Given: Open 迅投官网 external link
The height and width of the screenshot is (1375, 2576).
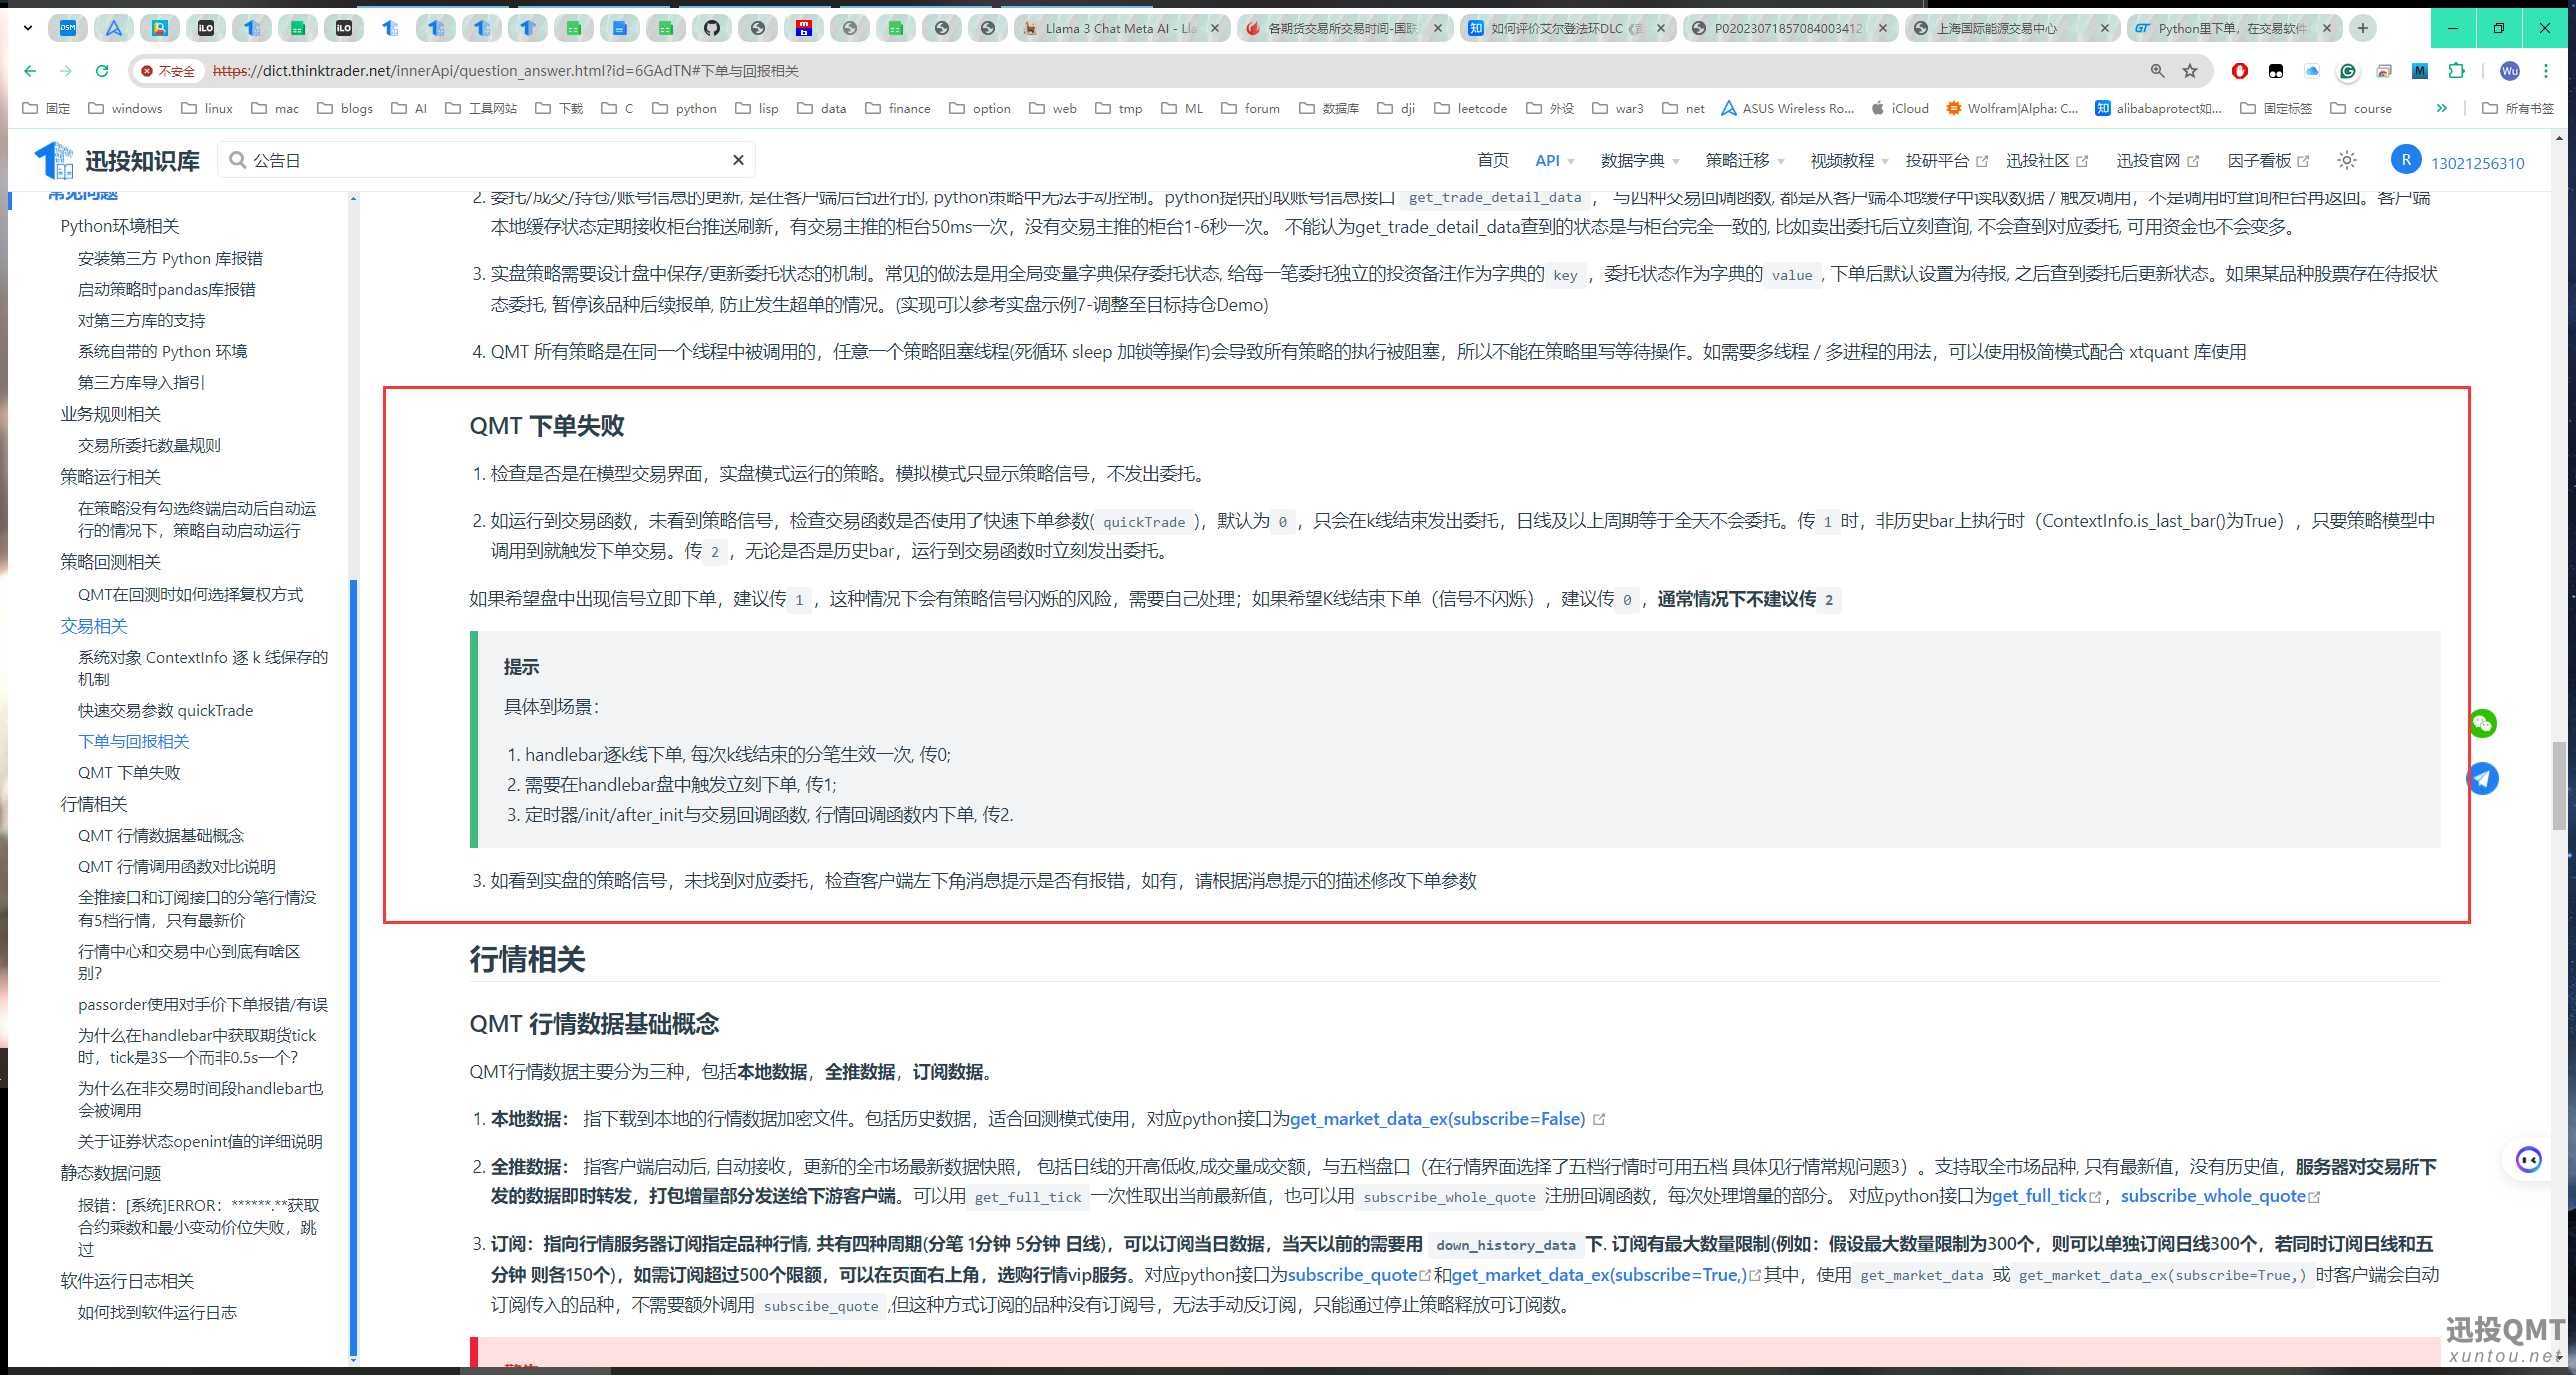Looking at the screenshot, I should click(2157, 161).
